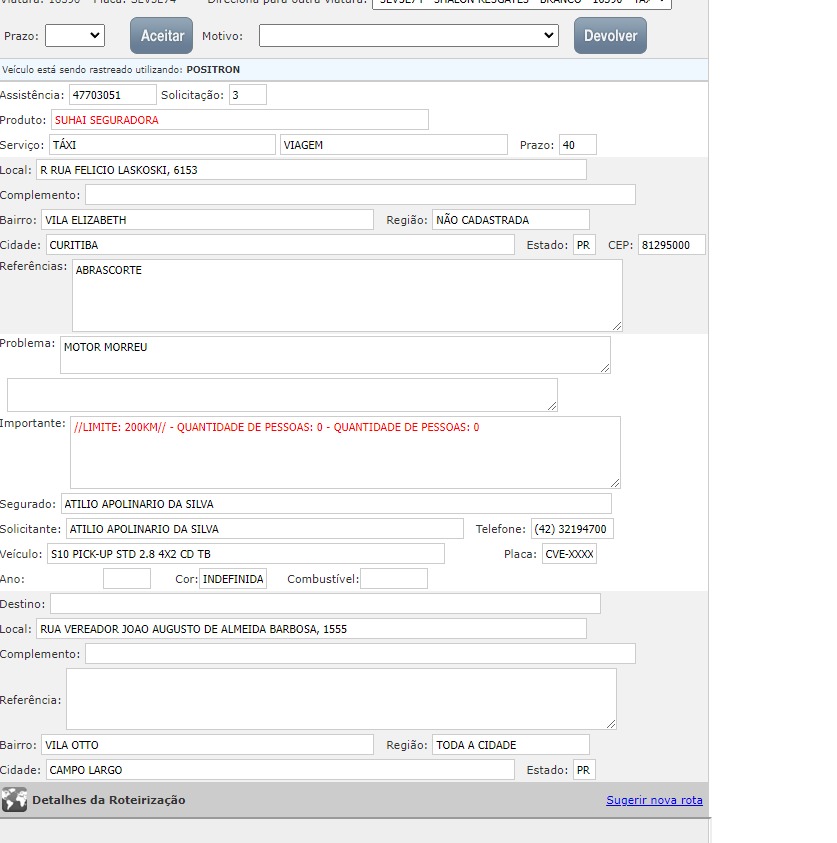The width and height of the screenshot is (837, 843).
Task: Click the Aceitar button
Action: pyautogui.click(x=161, y=35)
